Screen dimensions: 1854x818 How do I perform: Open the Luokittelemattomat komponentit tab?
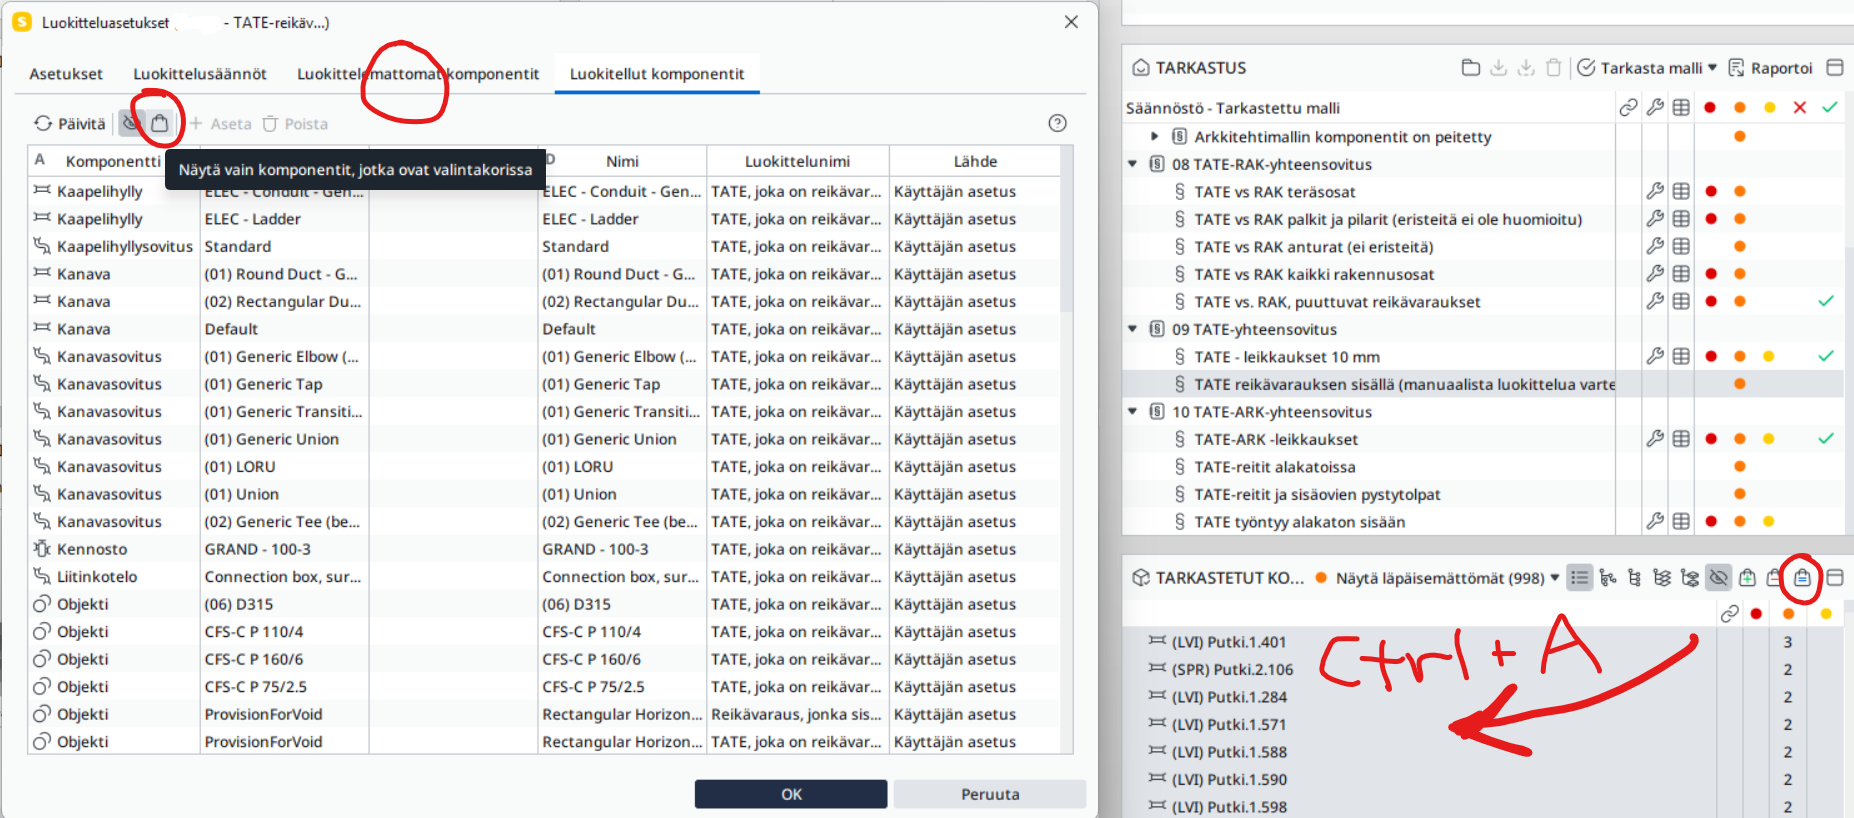[418, 74]
